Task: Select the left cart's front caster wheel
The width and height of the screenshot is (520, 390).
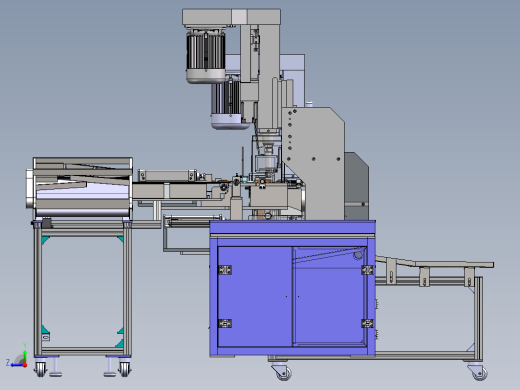Action: pos(40,369)
